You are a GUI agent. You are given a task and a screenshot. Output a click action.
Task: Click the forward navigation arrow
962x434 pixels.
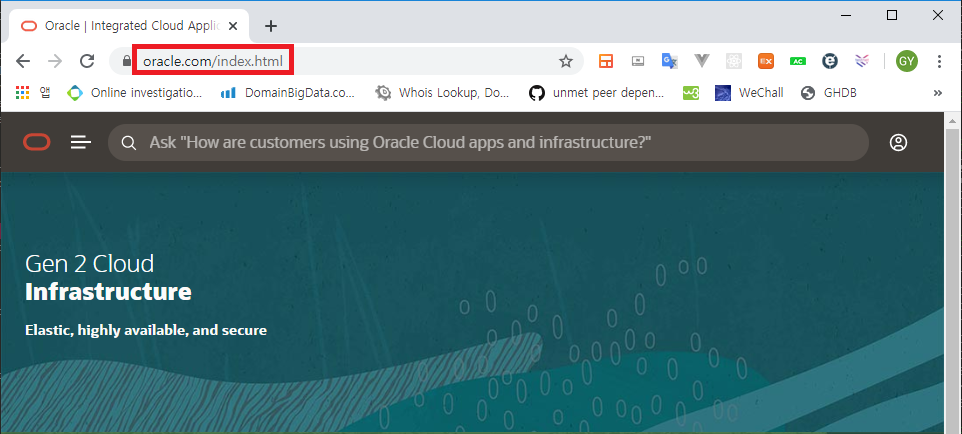55,61
